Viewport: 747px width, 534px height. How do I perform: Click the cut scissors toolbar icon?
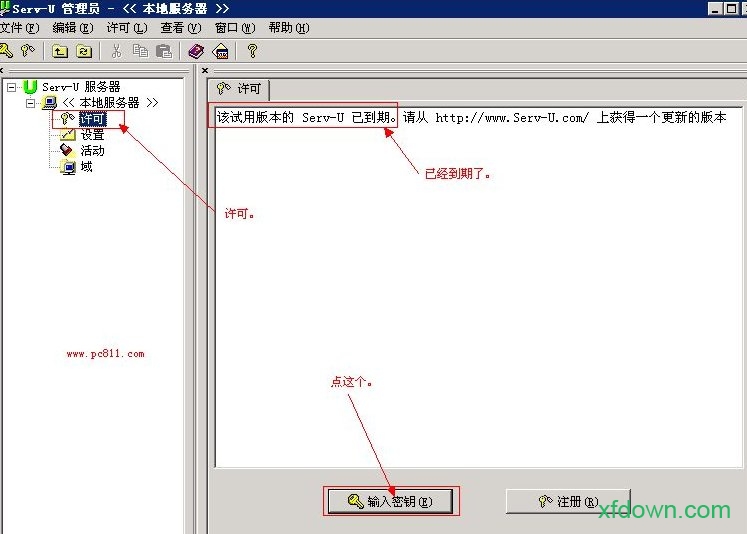click(116, 51)
